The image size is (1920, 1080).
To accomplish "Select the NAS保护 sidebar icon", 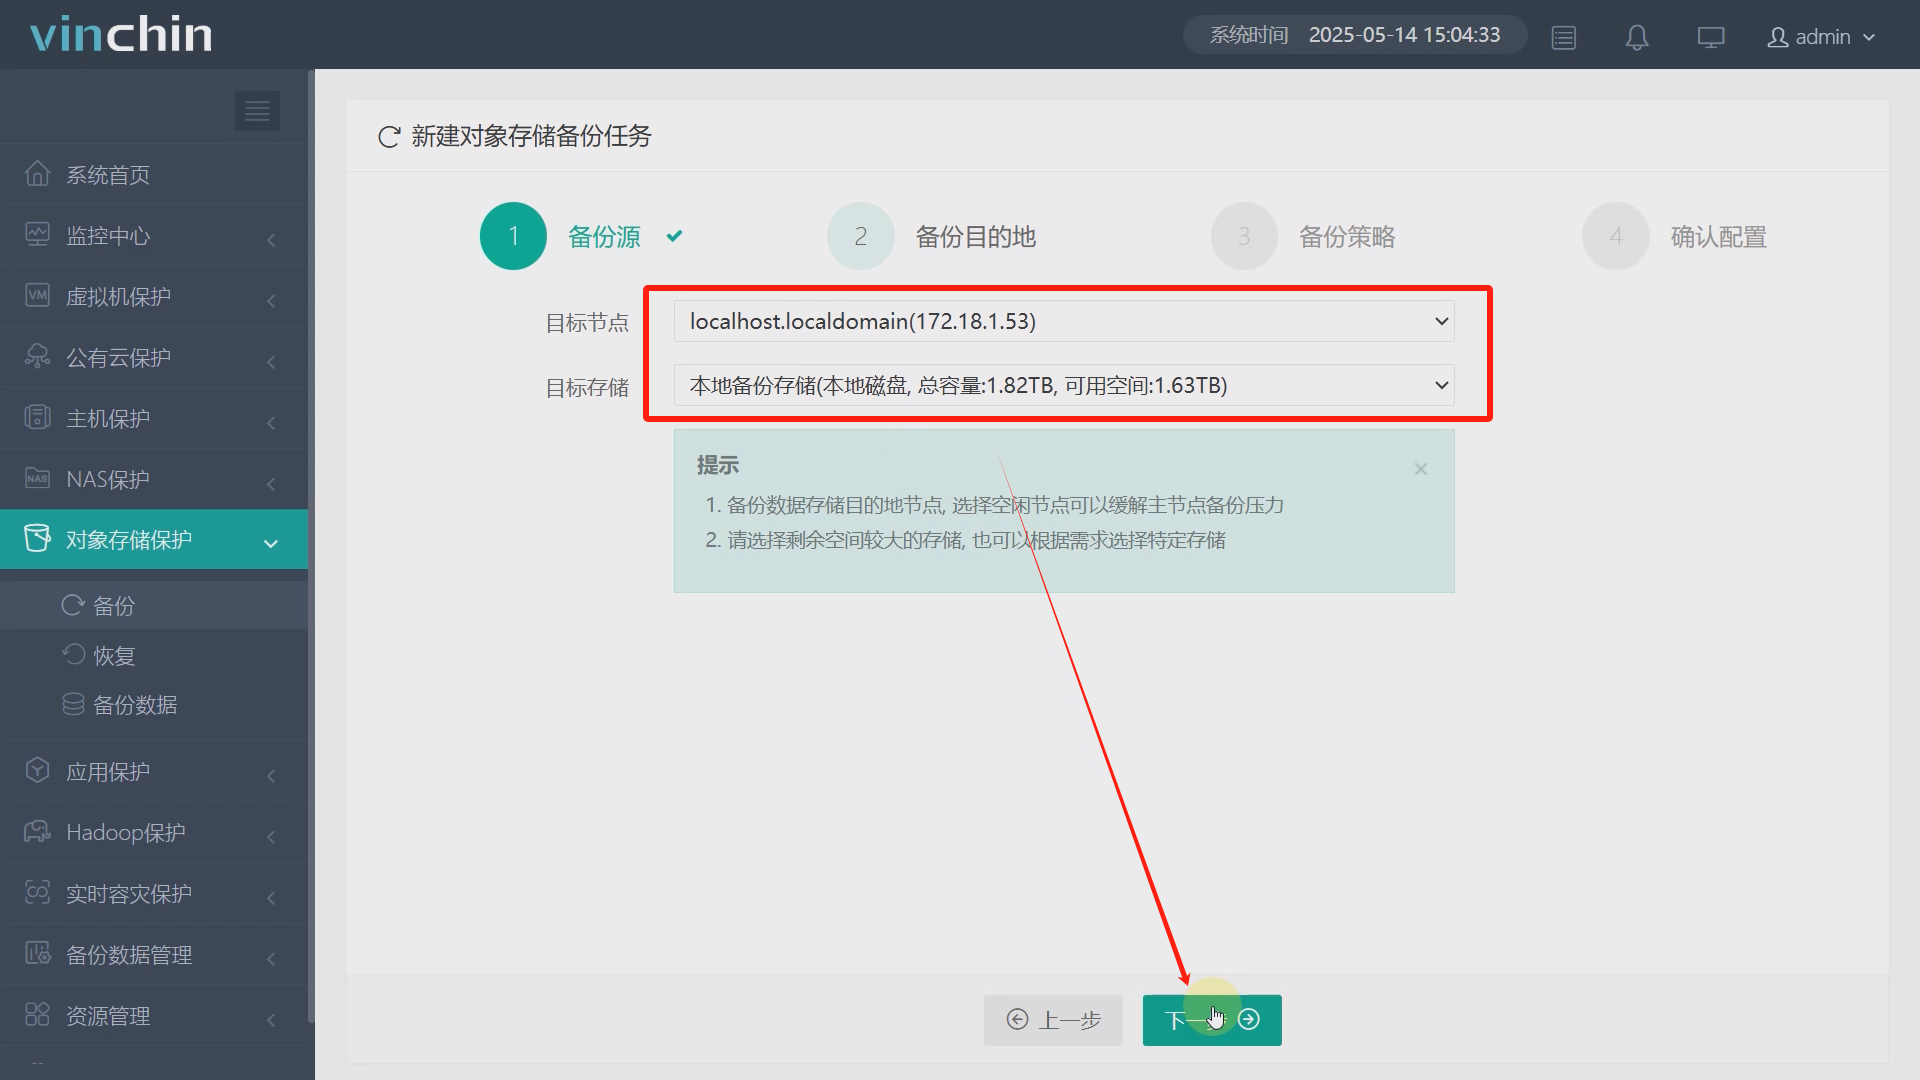I will 37,478.
